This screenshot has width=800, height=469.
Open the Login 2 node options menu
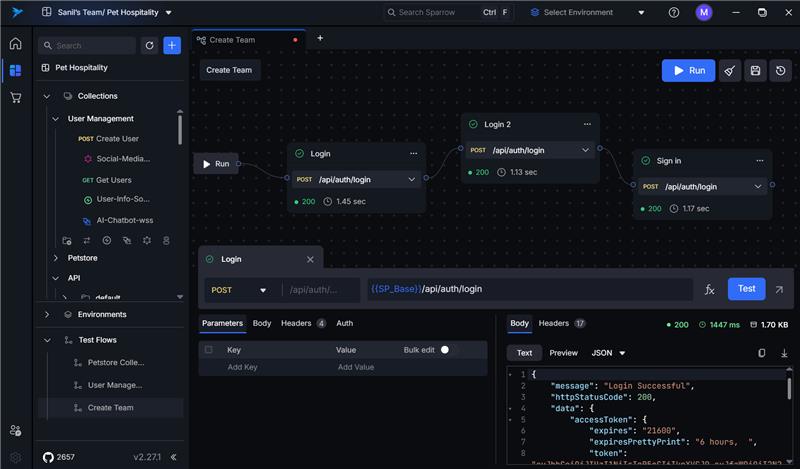pos(587,124)
